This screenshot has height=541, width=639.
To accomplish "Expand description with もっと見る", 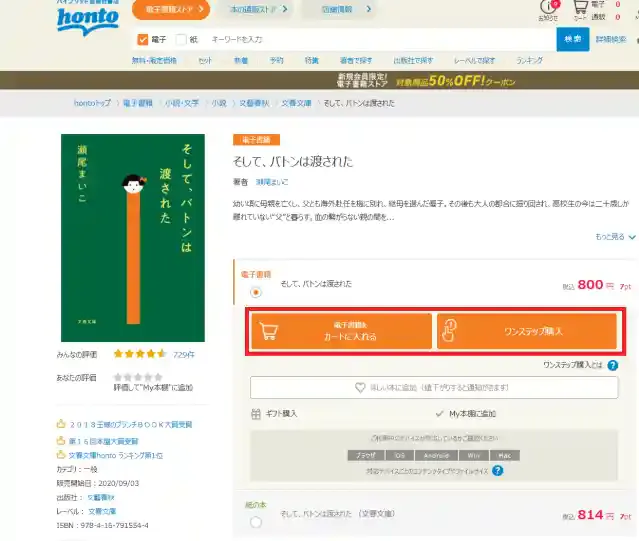I will click(x=615, y=237).
